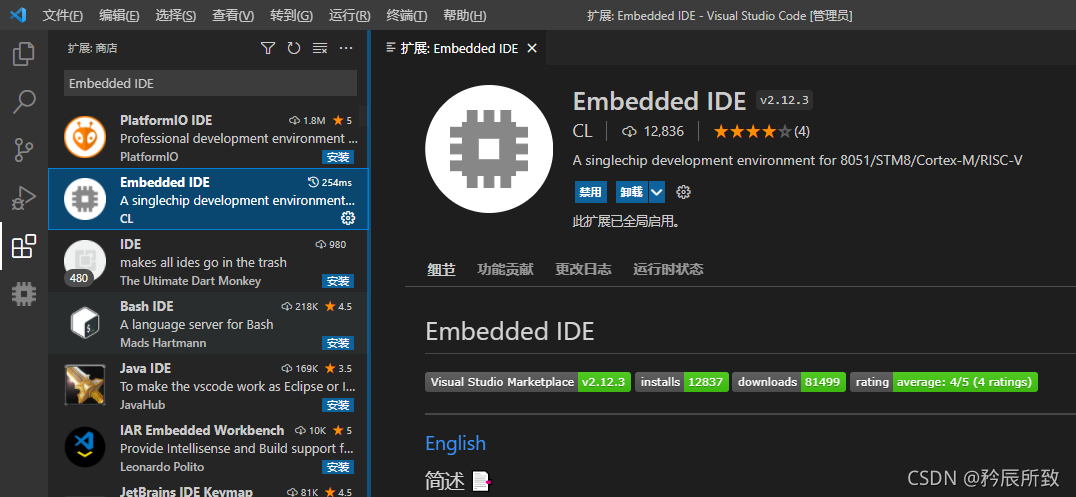Install Bash IDE via 安装 button
This screenshot has height=497, width=1076.
tap(338, 343)
